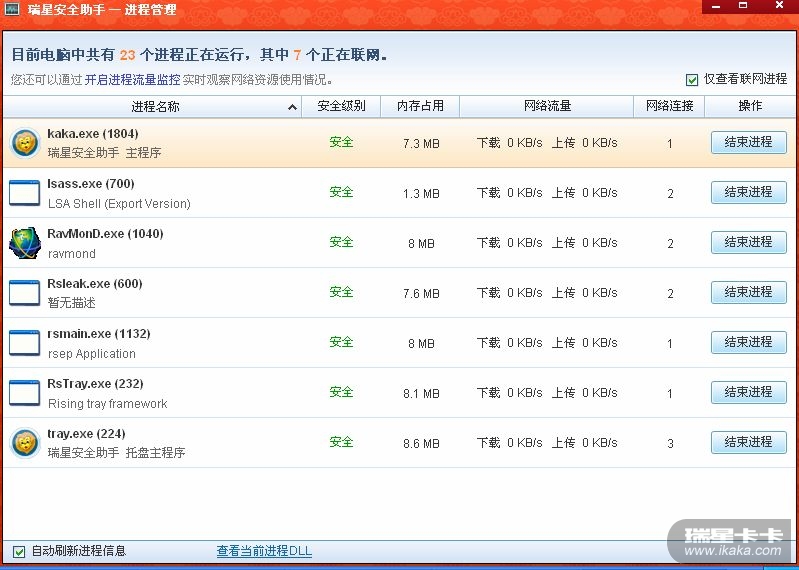
Task: Click 1.3 MB memory value
Action: [x=421, y=194]
